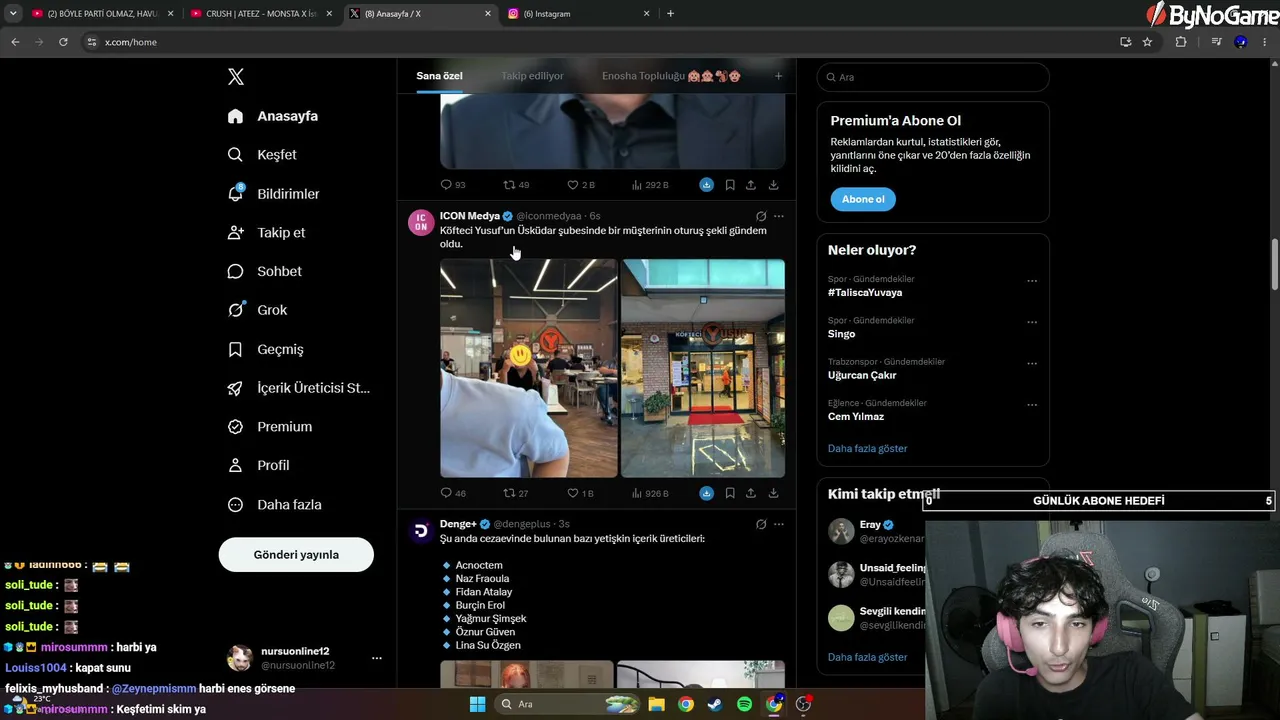The image size is (1280, 720).
Task: Reply to the ICON Medya post
Action: (x=446, y=493)
